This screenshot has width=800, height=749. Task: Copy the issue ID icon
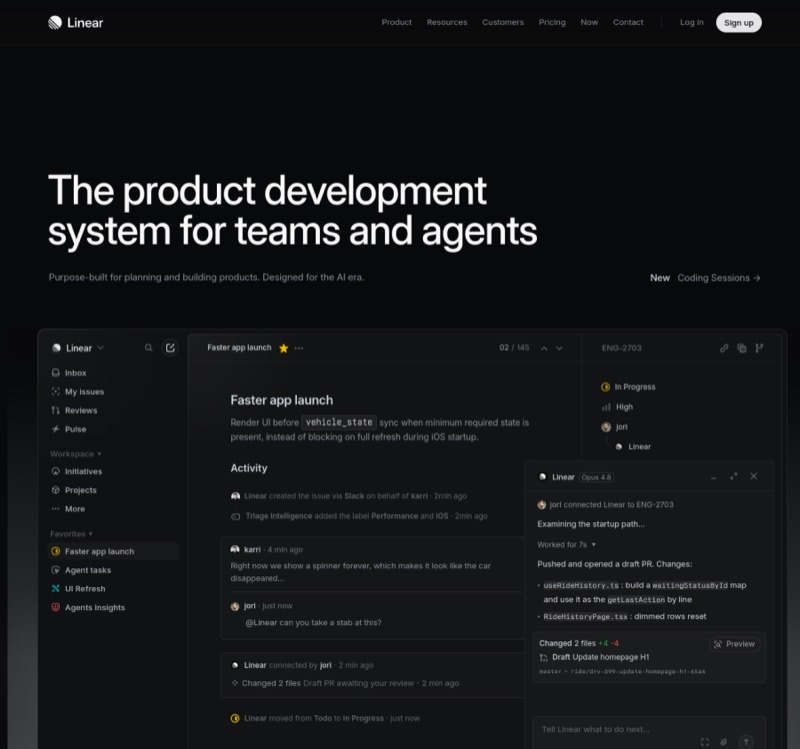(742, 348)
